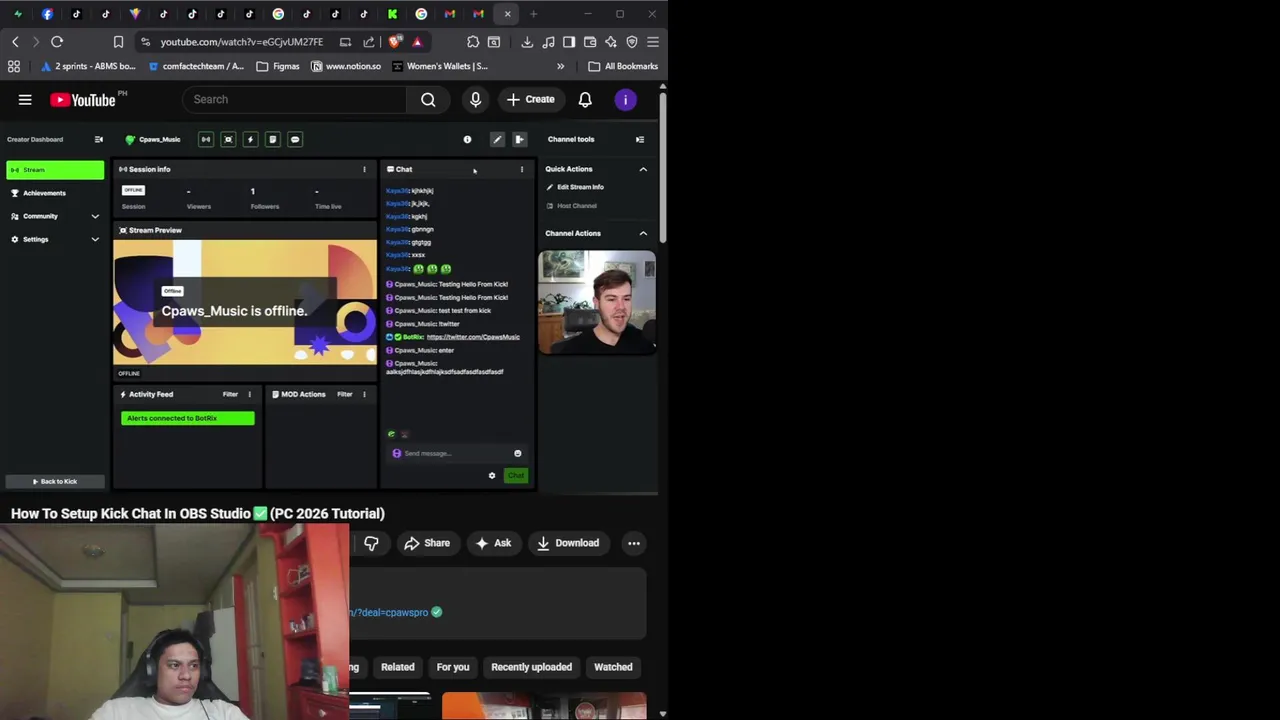Viewport: 1280px width, 720px height.
Task: Click the Activity Feed Filter in the video
Action: click(230, 394)
